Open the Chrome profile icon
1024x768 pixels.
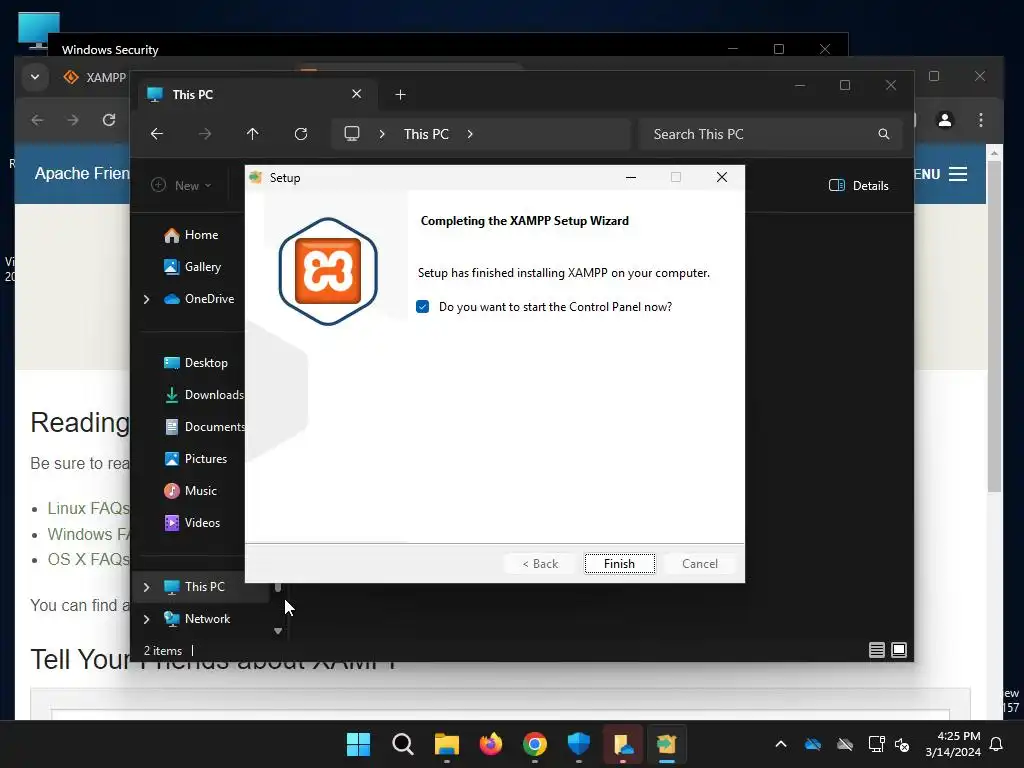pos(944,120)
